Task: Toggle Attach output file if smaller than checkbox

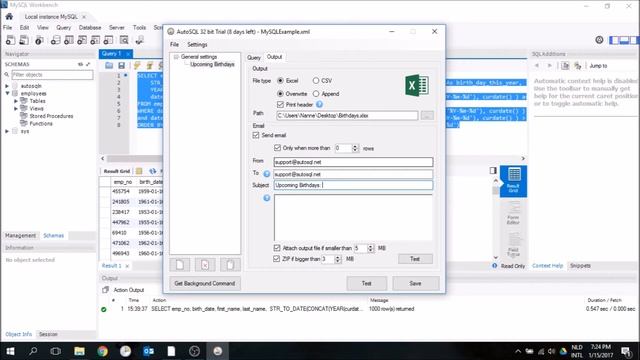Action: click(x=277, y=248)
